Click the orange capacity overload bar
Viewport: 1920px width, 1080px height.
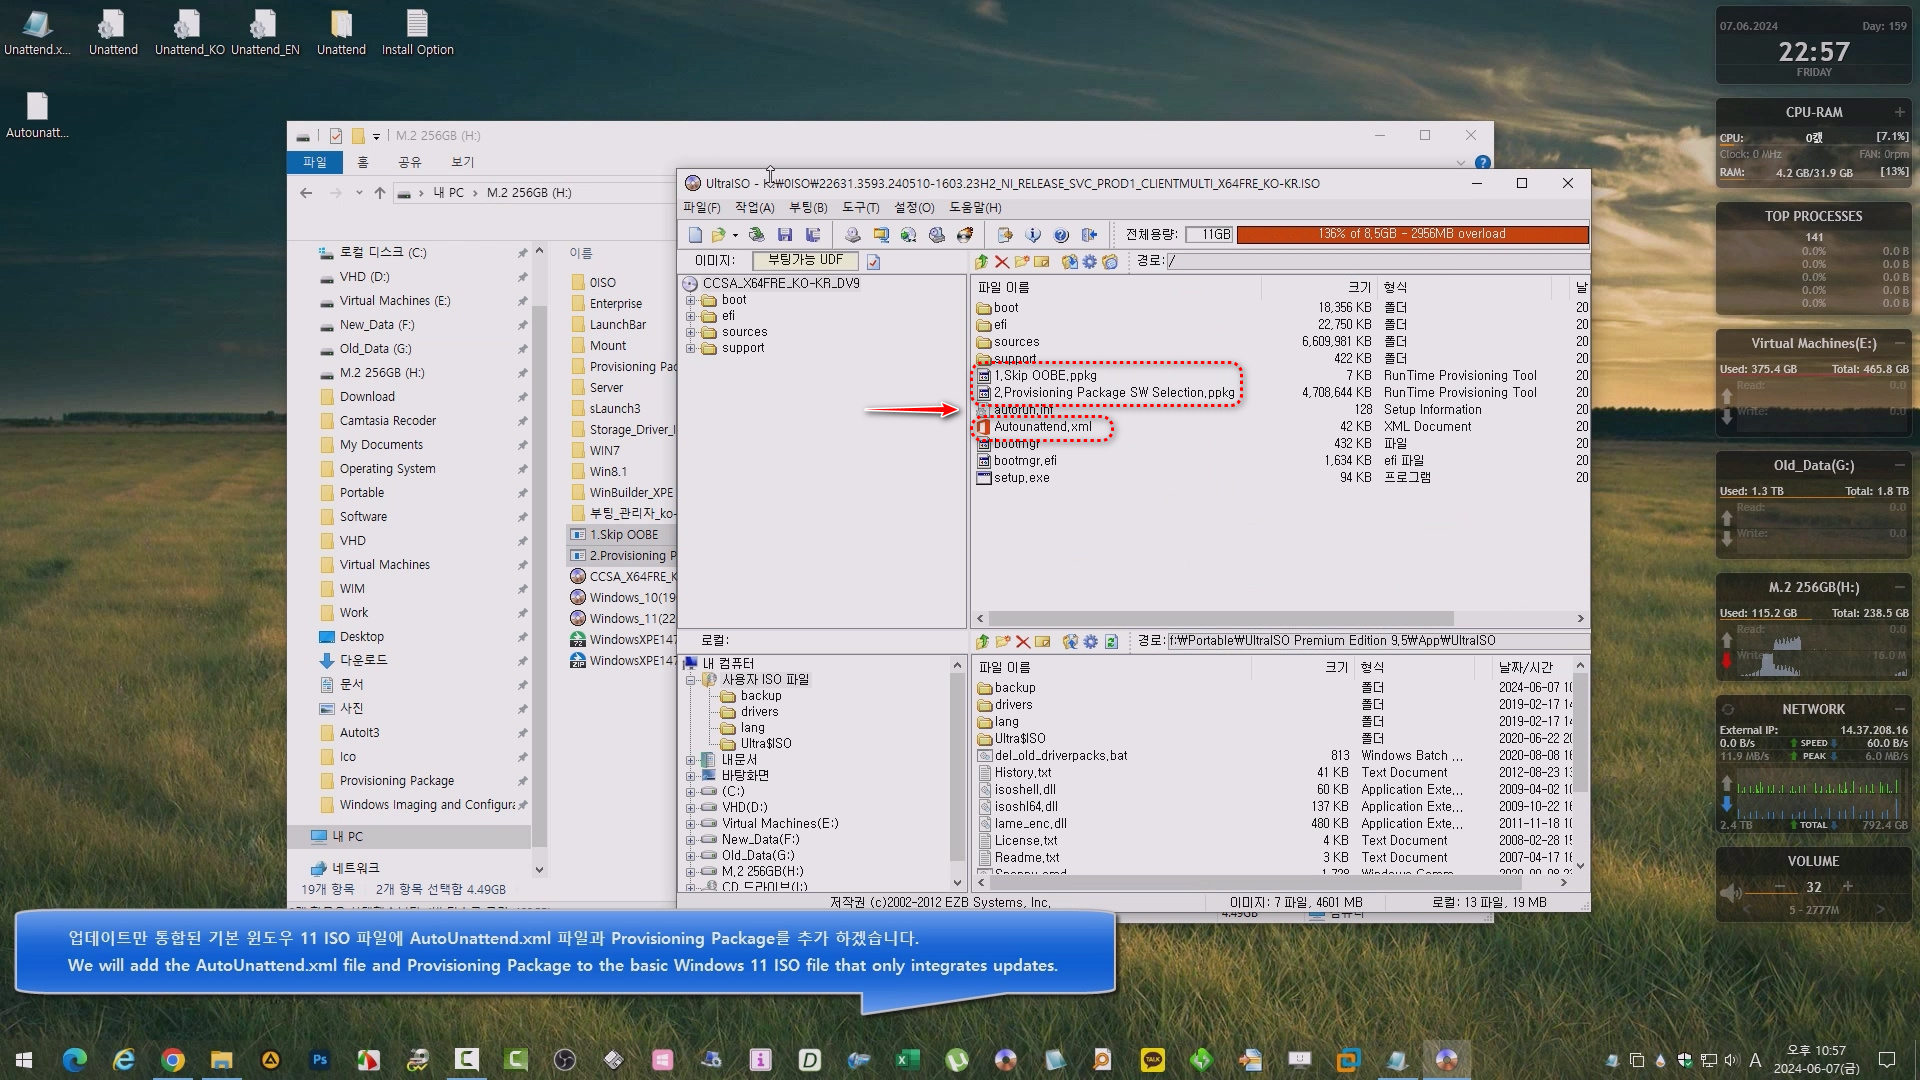point(1411,234)
